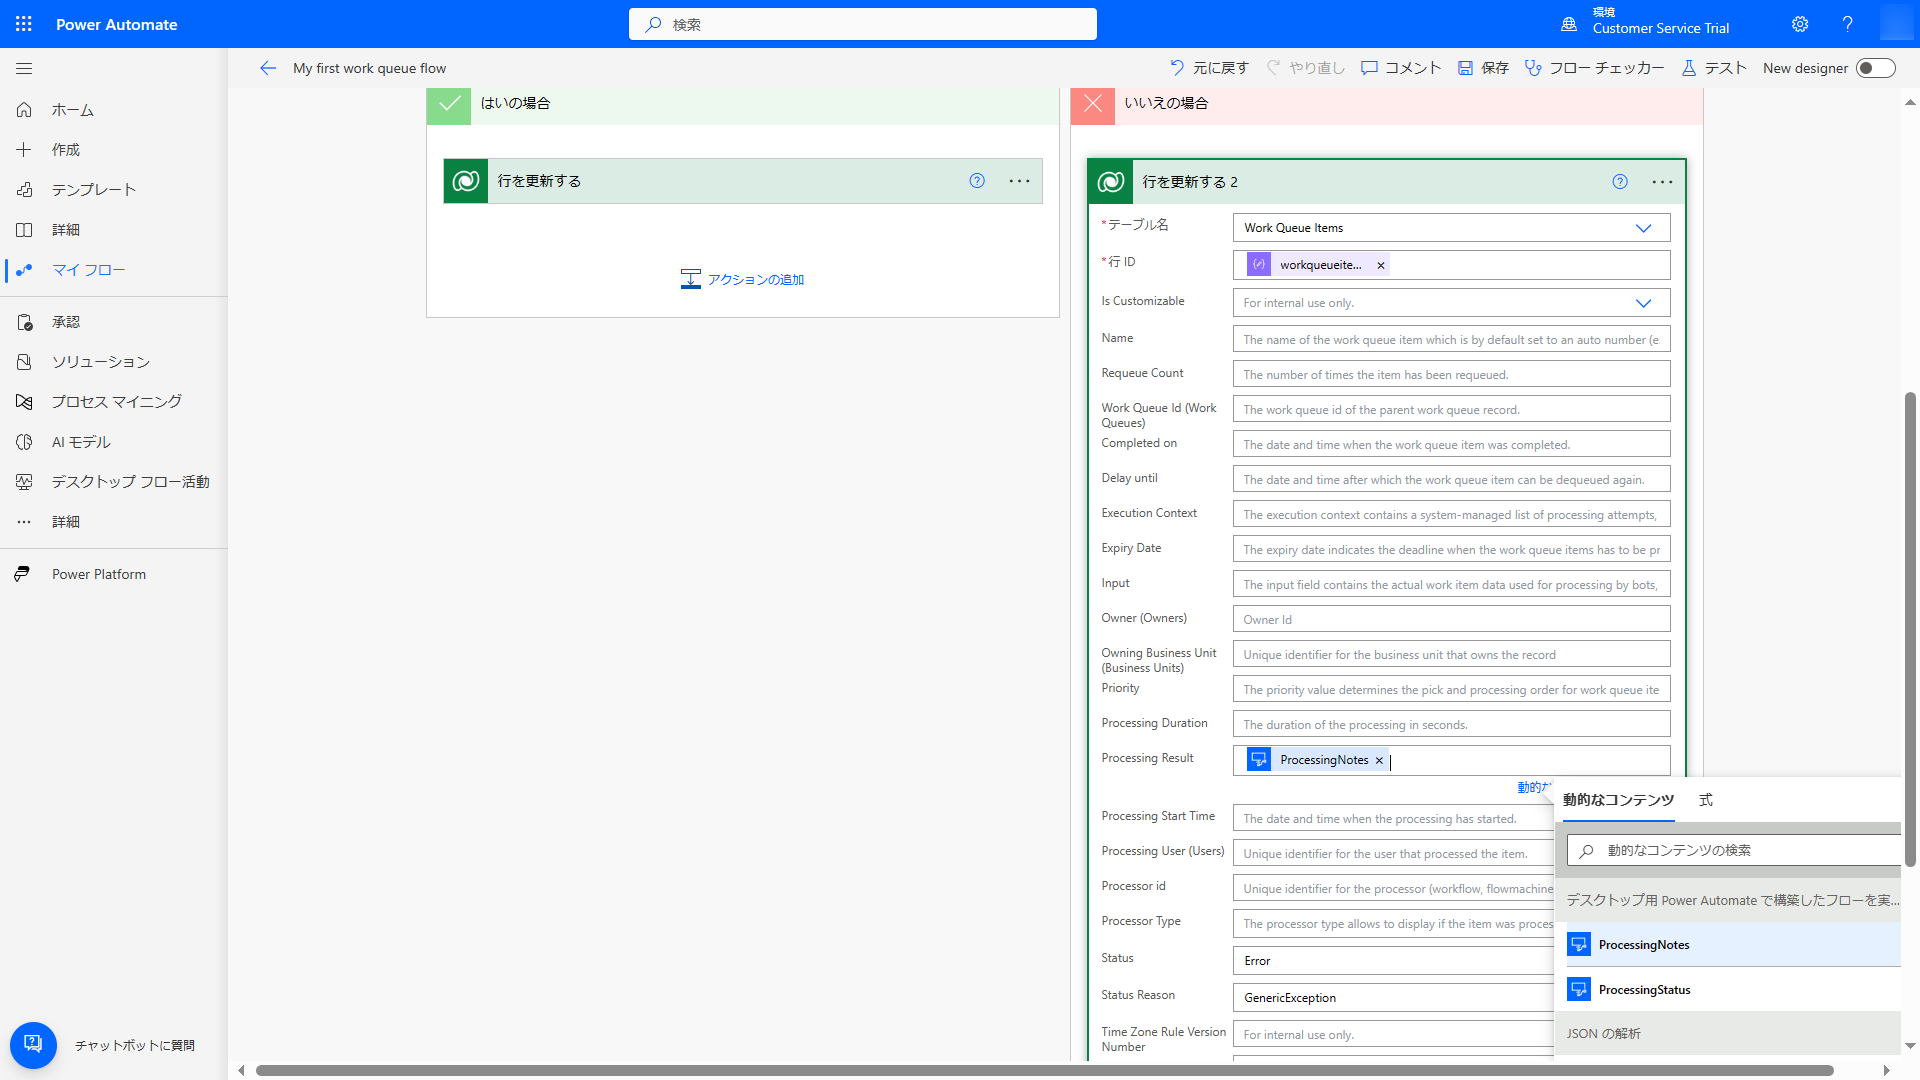Open マイ フロー in the sidebar

(114, 270)
